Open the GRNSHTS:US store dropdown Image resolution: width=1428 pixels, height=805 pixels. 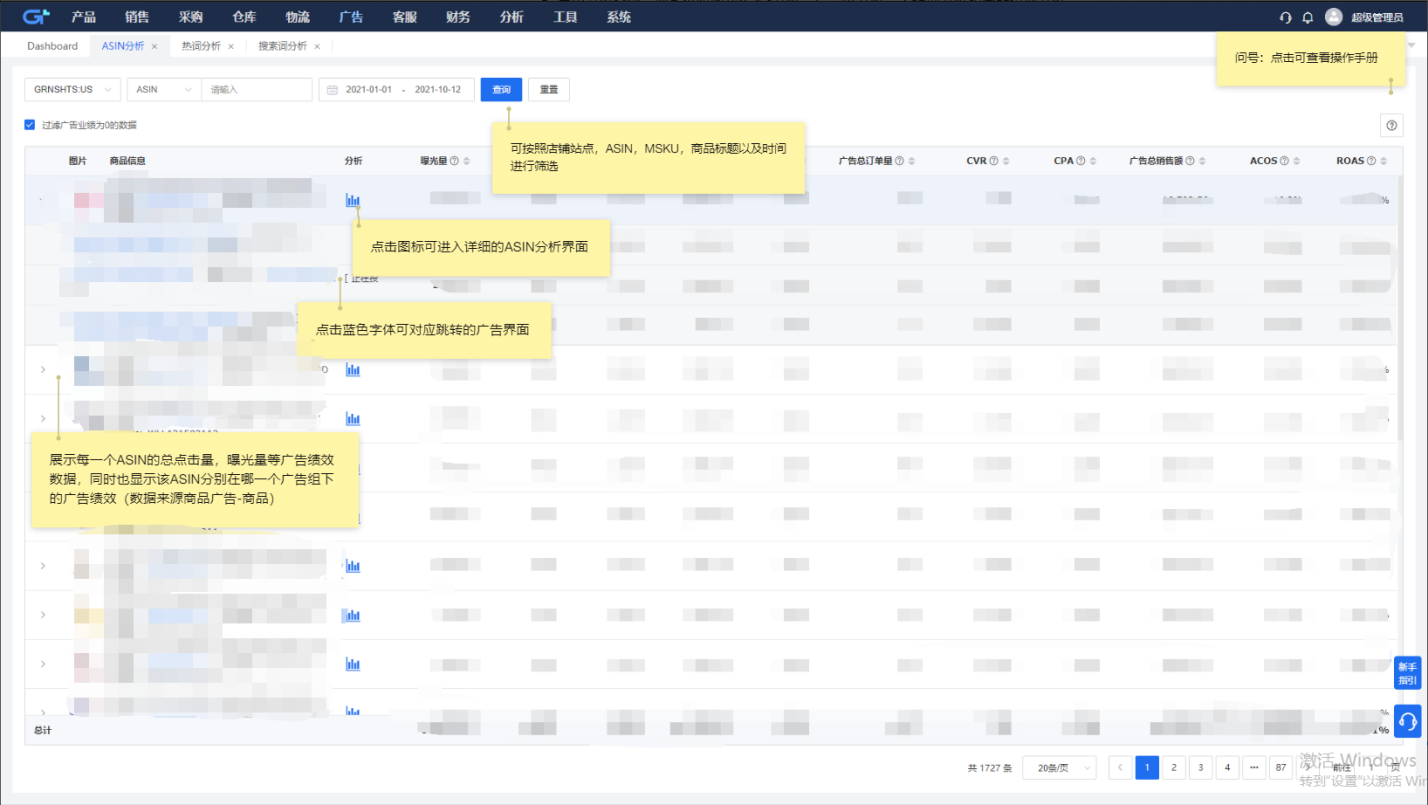pos(72,90)
